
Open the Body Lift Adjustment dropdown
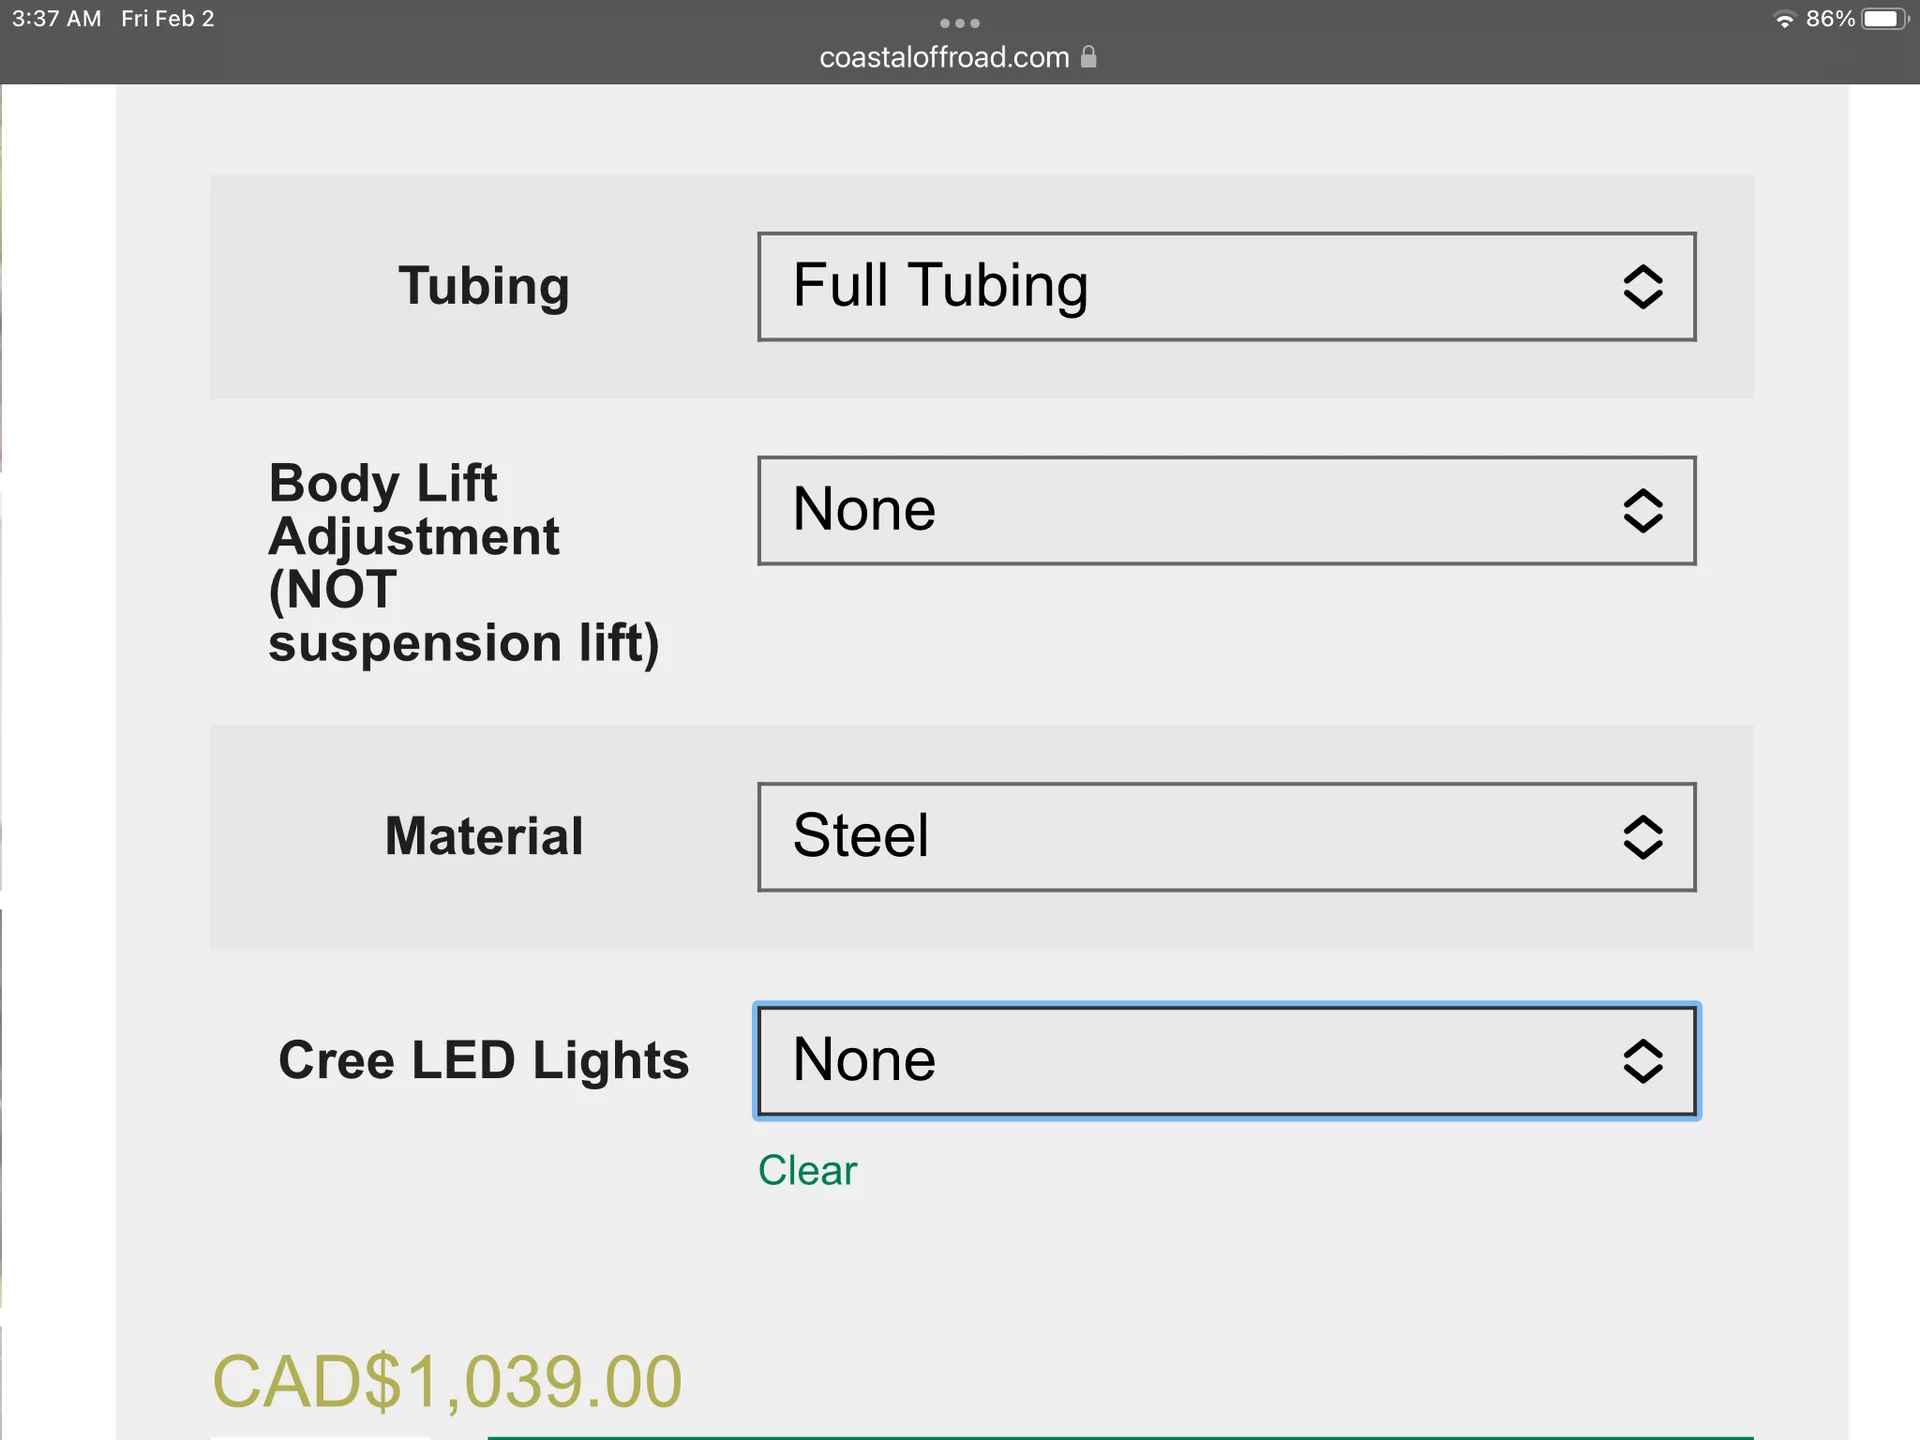tap(1226, 511)
